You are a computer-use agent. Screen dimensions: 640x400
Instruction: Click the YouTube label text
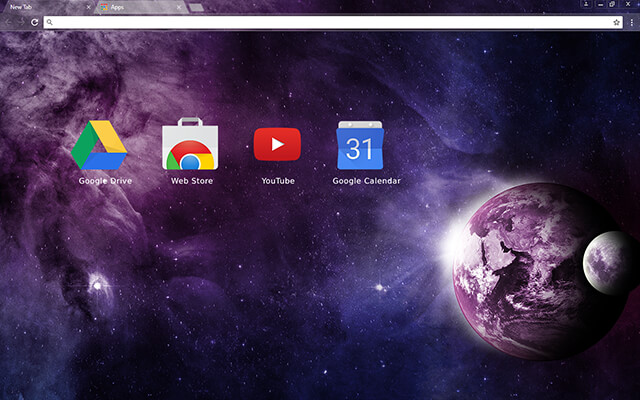click(278, 181)
